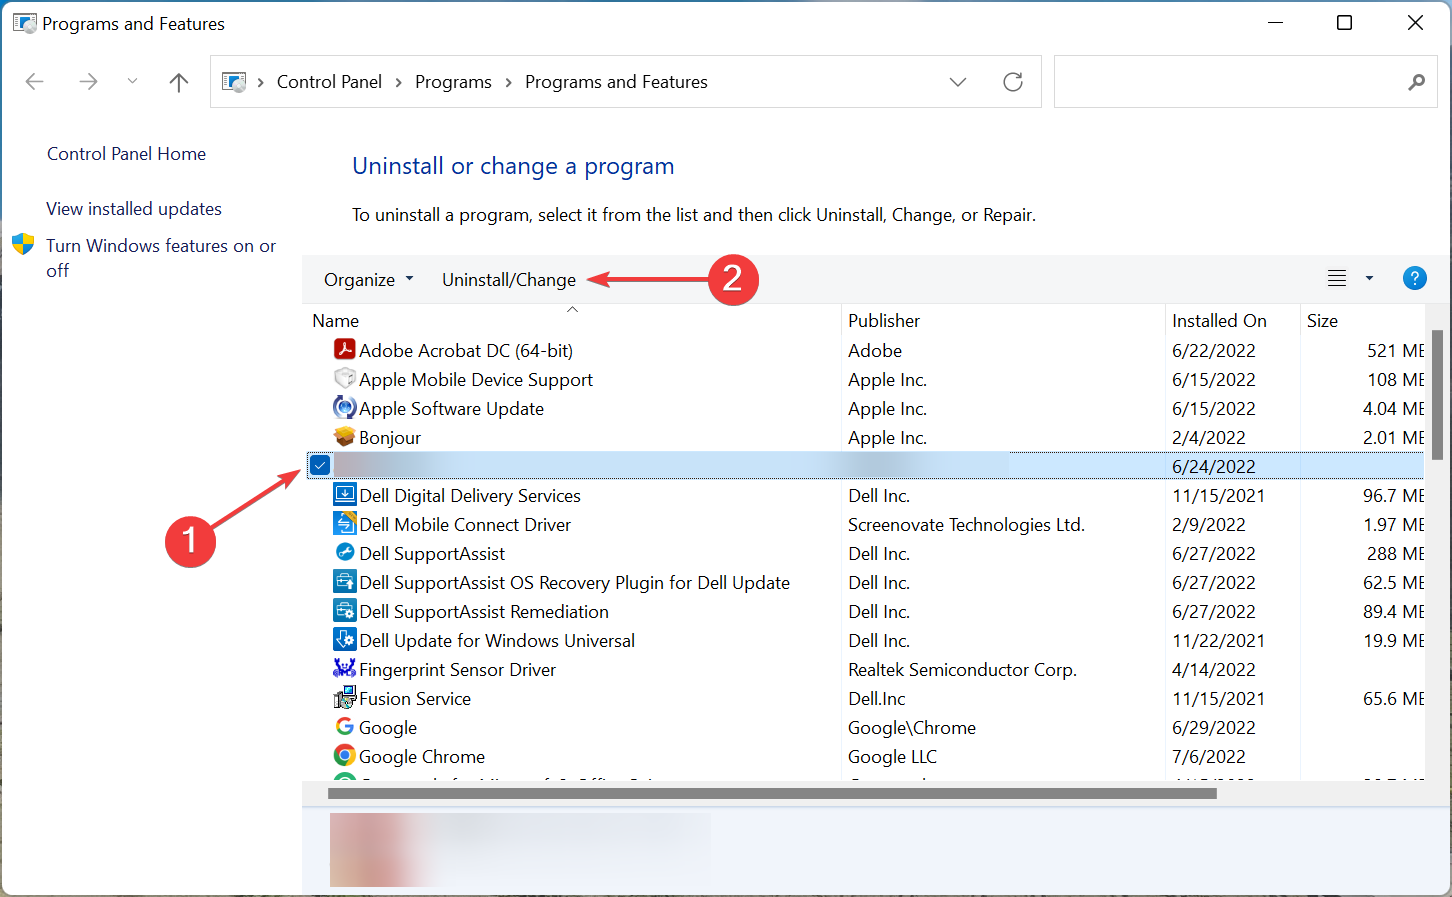
Task: Open Turn Windows features on or off
Action: coord(161,258)
